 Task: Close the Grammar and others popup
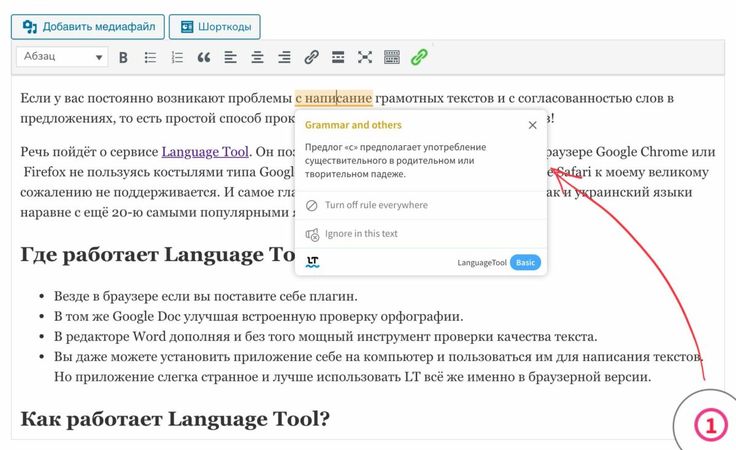pos(532,125)
